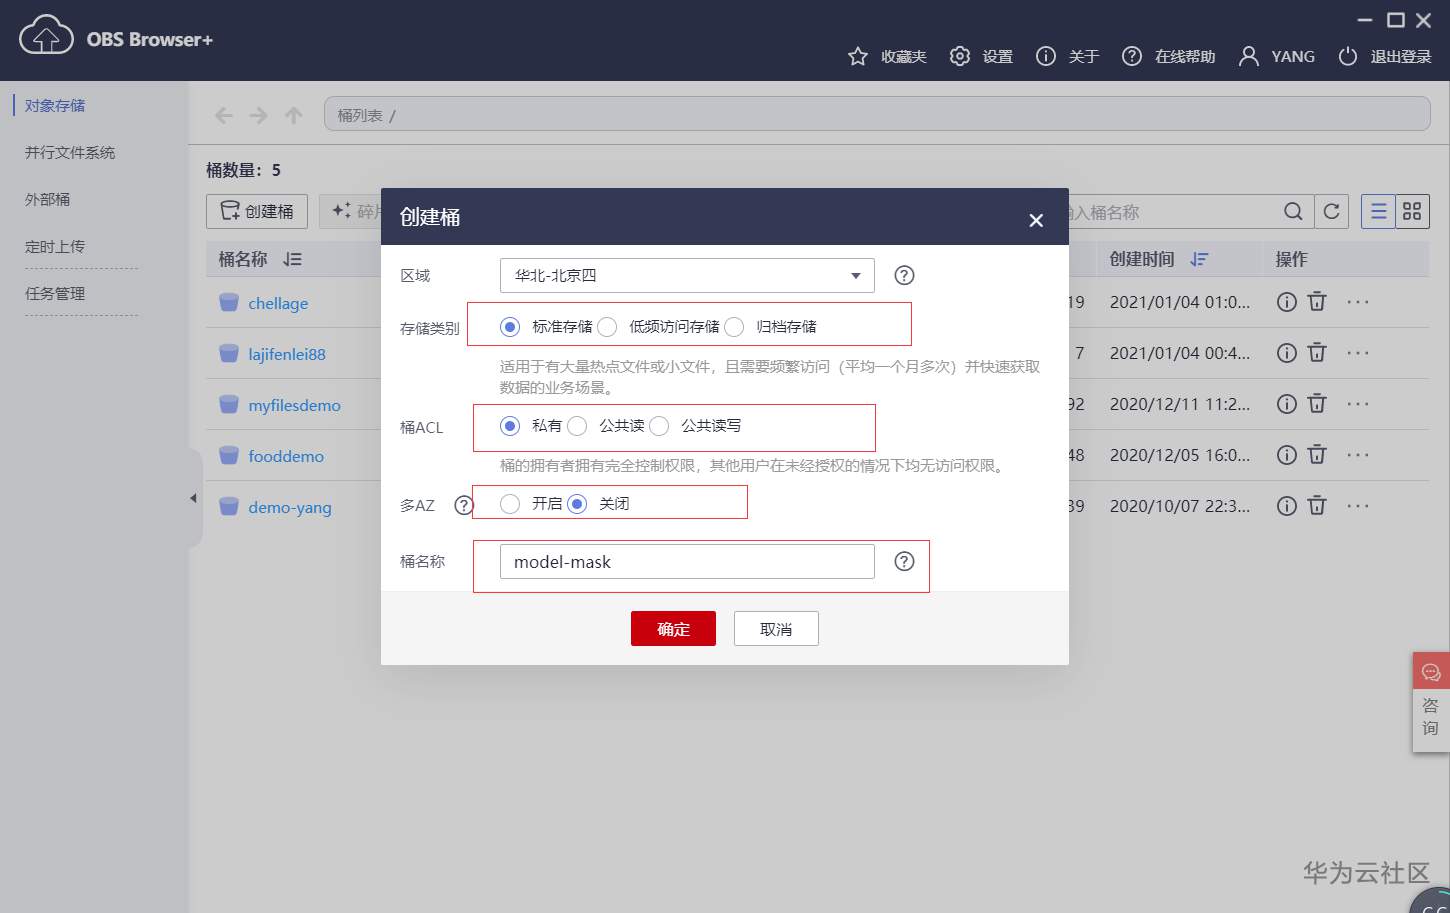
Task: Cancel dialog with 取消 button
Action: coord(776,628)
